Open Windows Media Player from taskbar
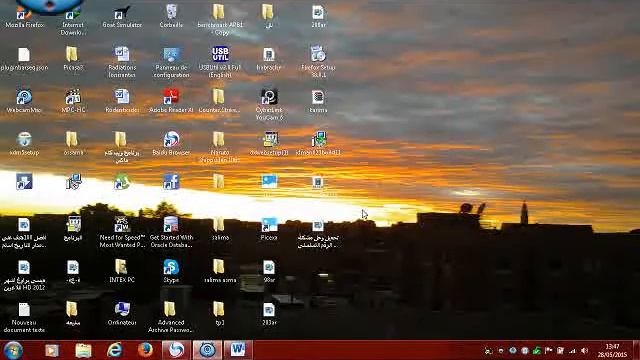Screen dimensions: 640x360 coord(52,350)
